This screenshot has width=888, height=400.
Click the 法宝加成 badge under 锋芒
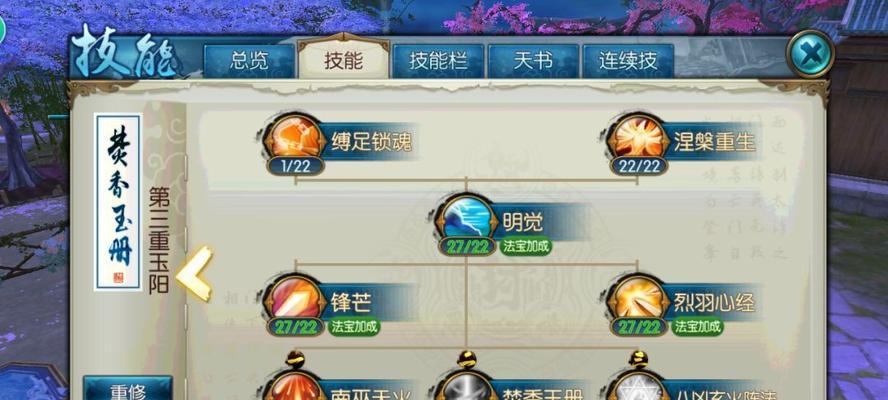[353, 327]
